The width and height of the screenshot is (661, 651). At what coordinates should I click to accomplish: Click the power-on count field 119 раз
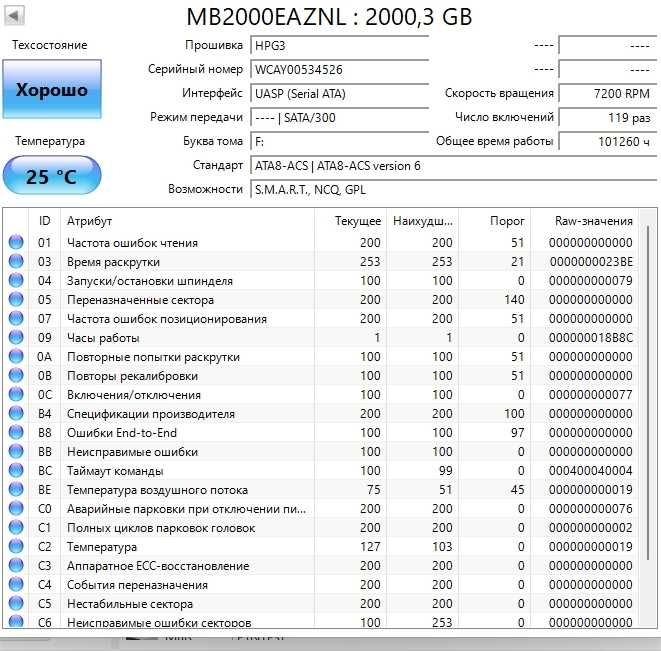click(x=608, y=118)
